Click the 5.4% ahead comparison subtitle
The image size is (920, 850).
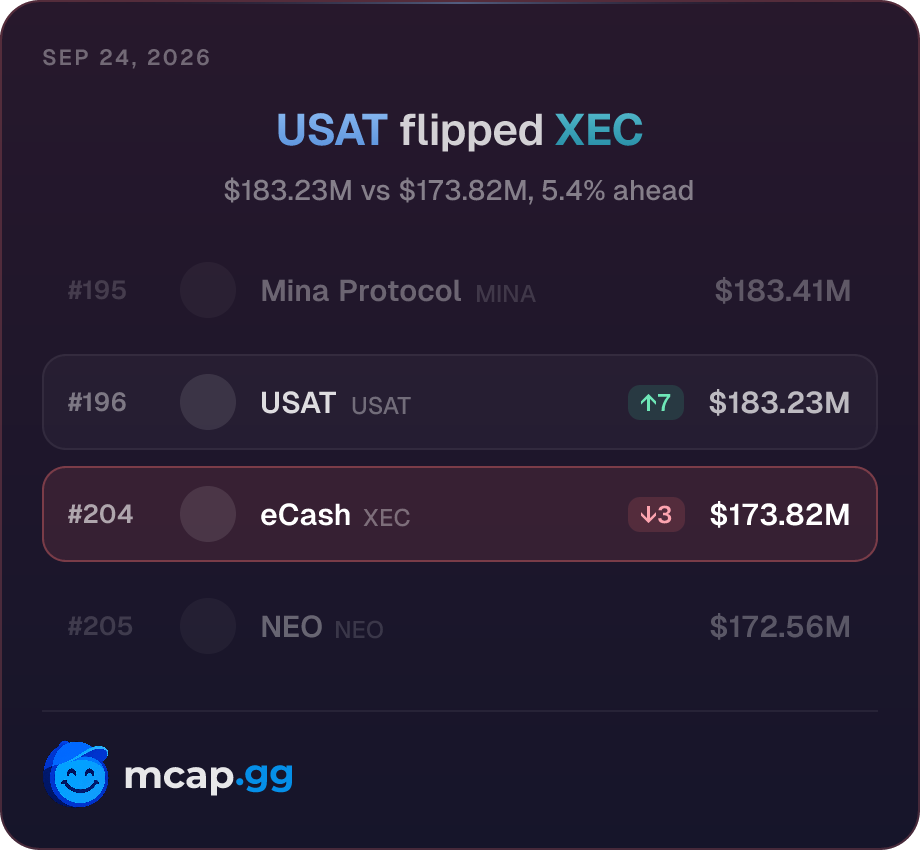tap(459, 191)
